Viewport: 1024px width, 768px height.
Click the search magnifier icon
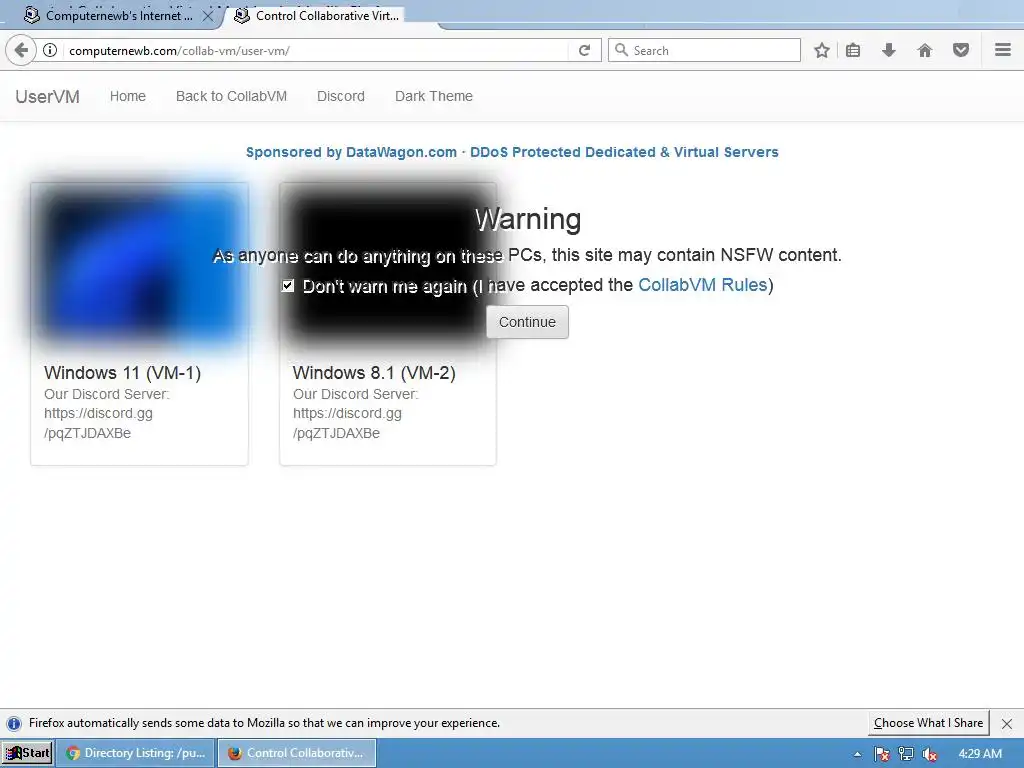click(x=621, y=50)
